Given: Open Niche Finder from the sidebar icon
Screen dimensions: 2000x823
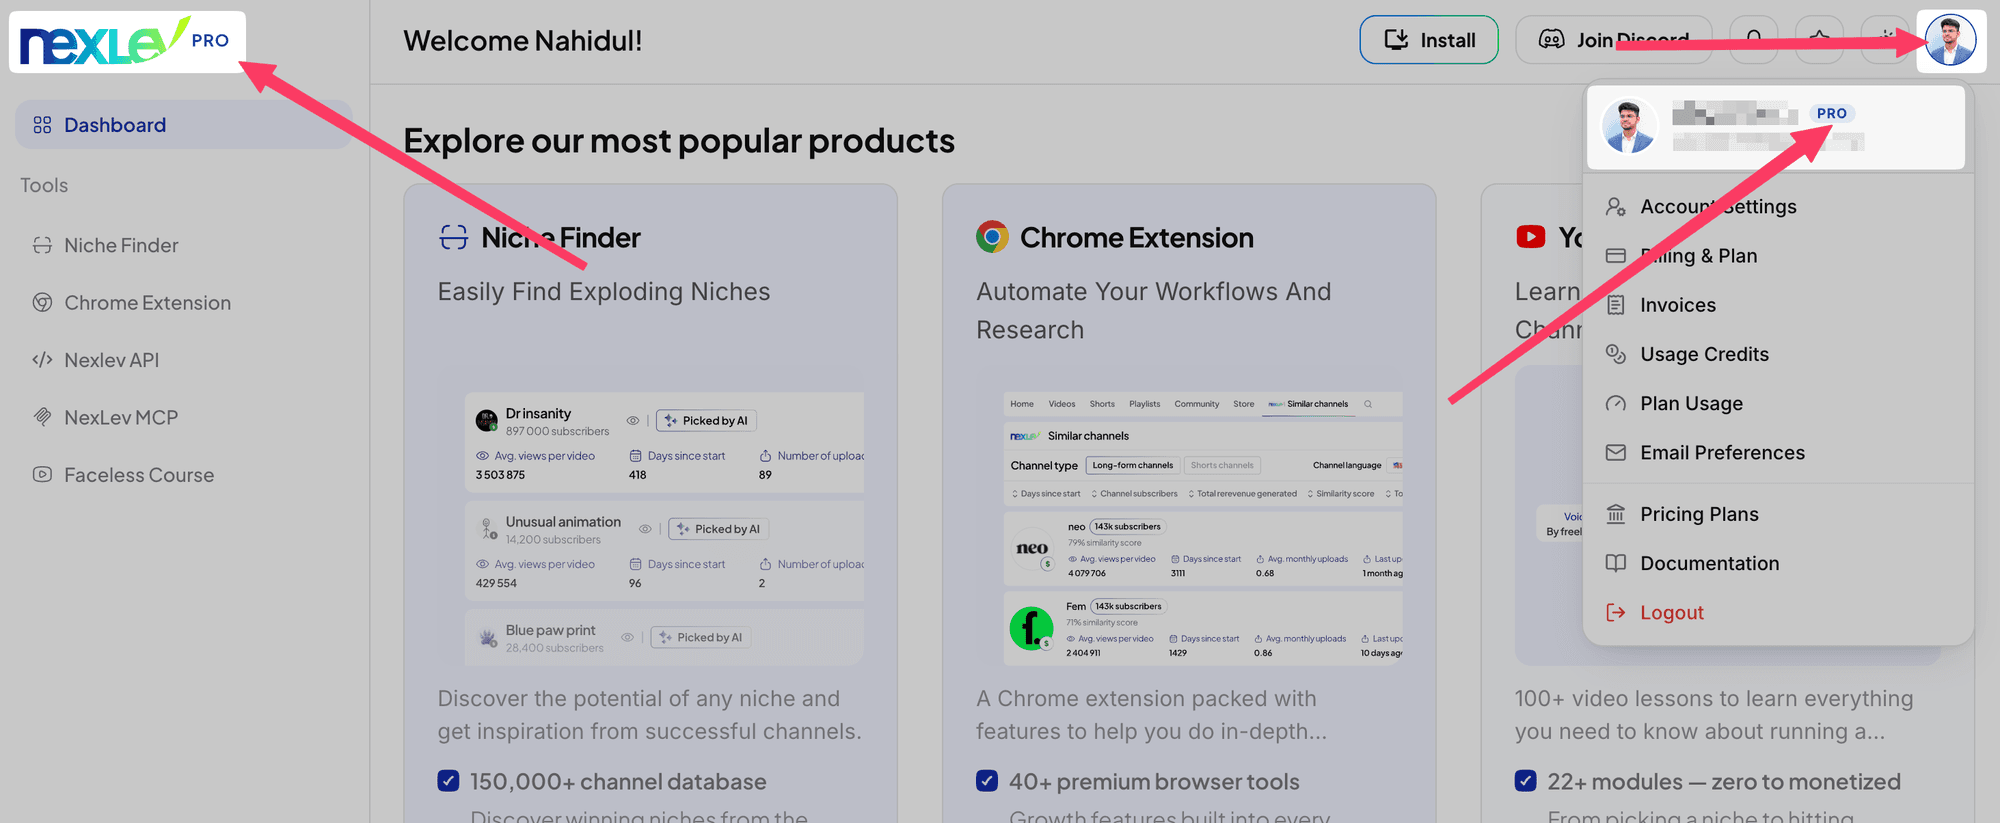Looking at the screenshot, I should [x=42, y=245].
